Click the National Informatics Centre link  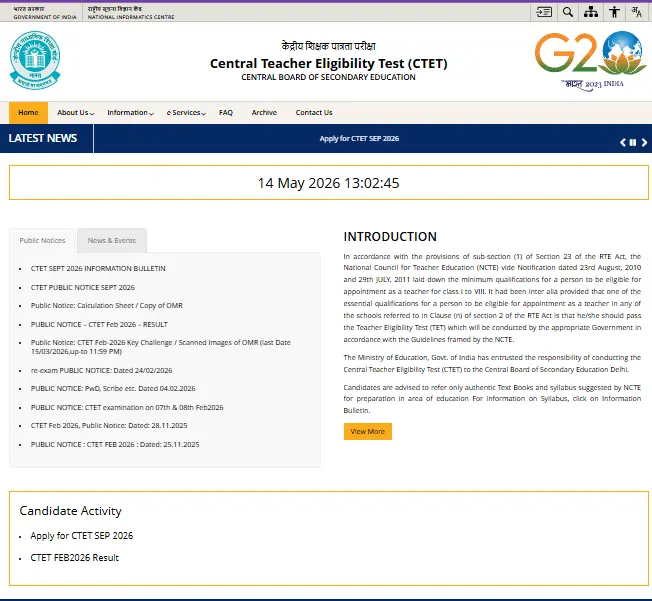click(x=131, y=12)
